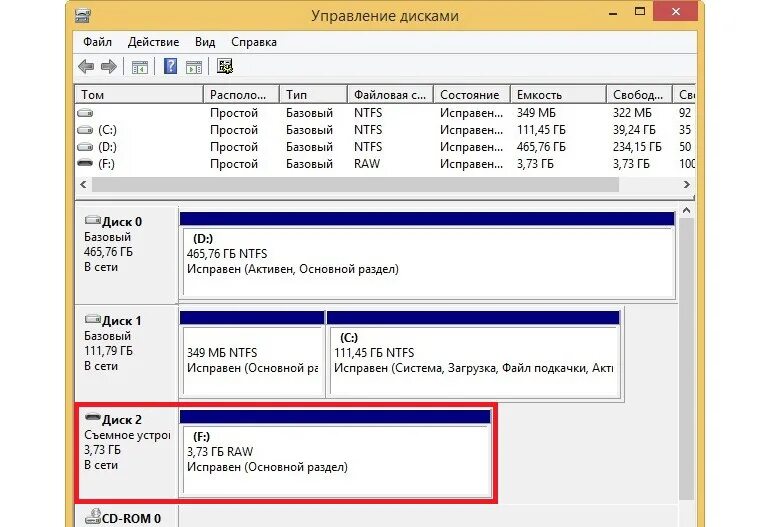Click up arrow of disk view scrollbar

coord(687,211)
